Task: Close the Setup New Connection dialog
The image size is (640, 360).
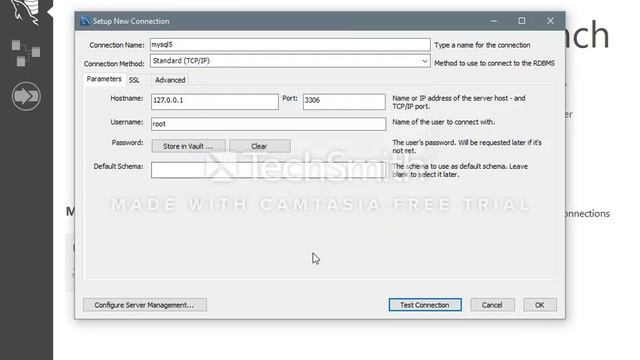Action: click(x=551, y=21)
